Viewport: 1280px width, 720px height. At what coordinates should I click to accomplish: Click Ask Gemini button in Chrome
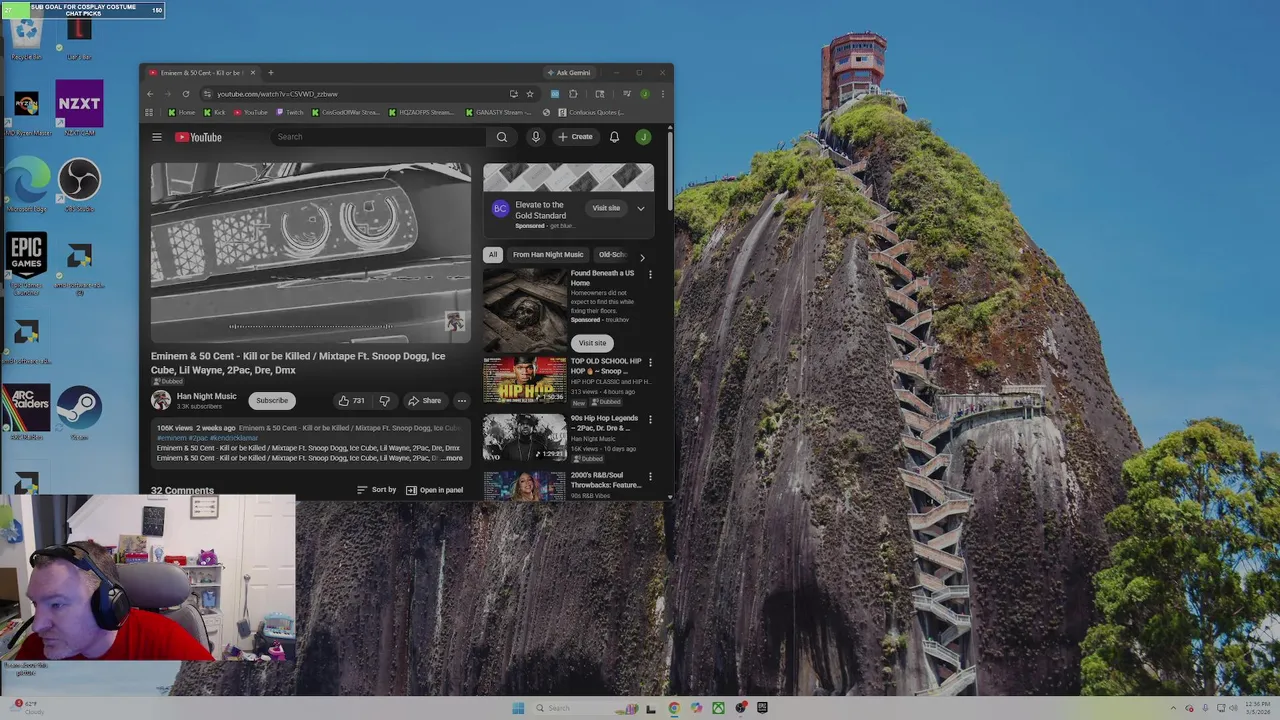pos(569,73)
